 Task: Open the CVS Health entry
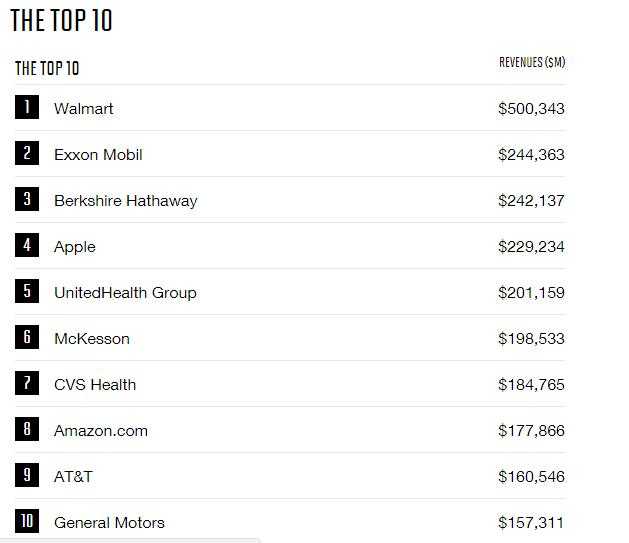coord(95,384)
